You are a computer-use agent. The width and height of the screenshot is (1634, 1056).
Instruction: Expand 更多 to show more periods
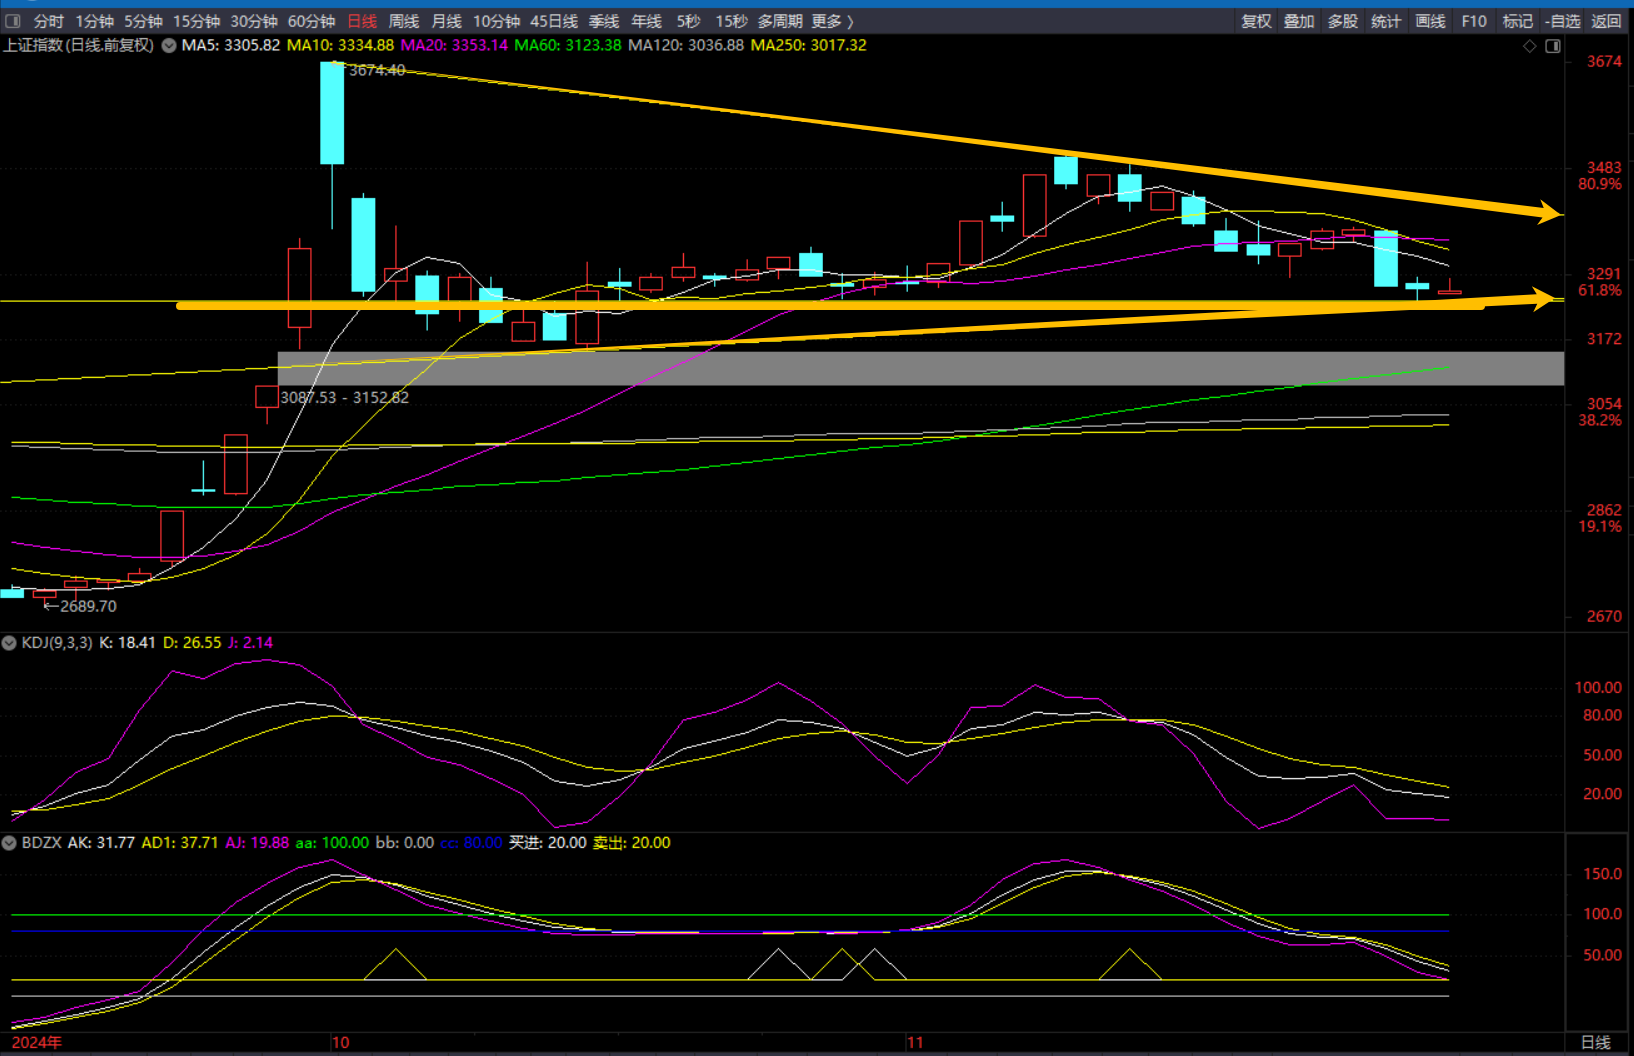pos(832,21)
